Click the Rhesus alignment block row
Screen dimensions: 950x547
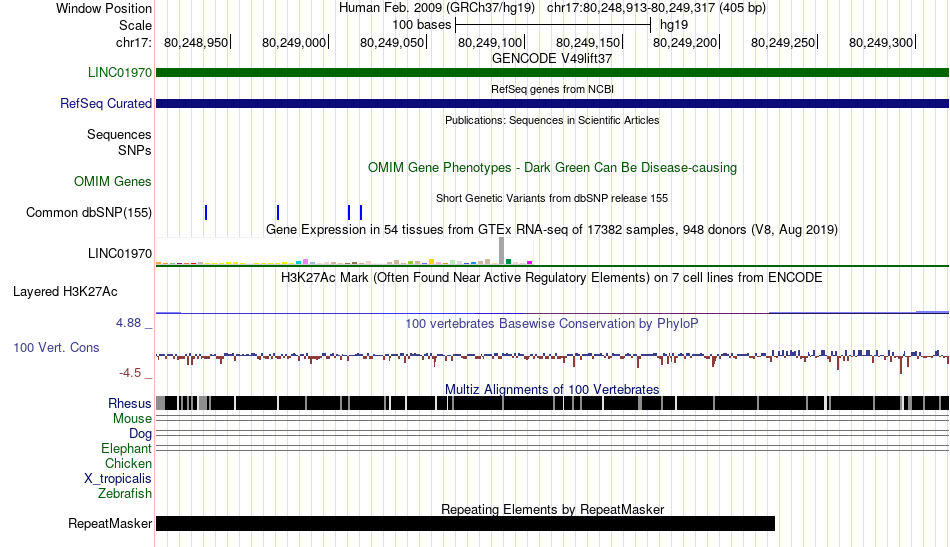pyautogui.click(x=552, y=403)
